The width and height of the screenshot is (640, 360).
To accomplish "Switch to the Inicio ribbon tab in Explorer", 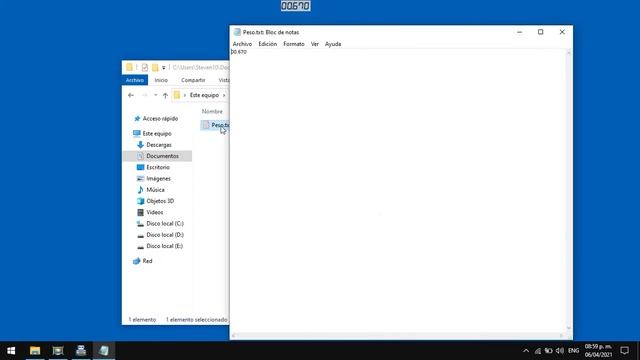I will (161, 80).
